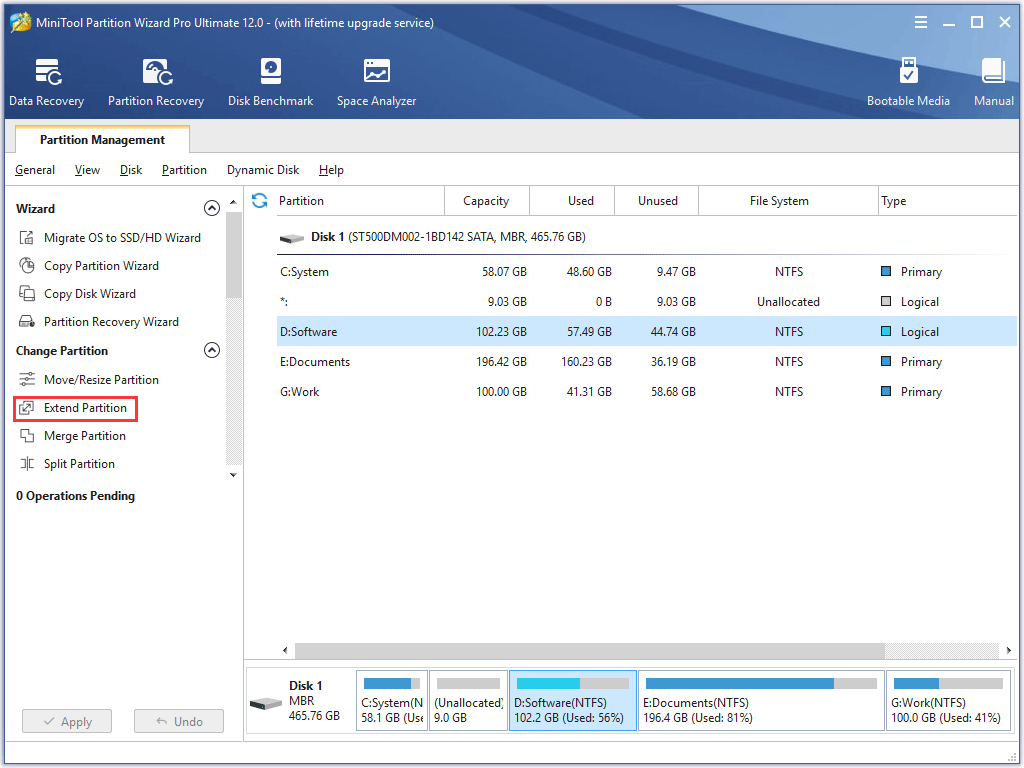This screenshot has height=768, width=1024.
Task: Click the G:Work(NTFS) block in disk map
Action: 948,701
